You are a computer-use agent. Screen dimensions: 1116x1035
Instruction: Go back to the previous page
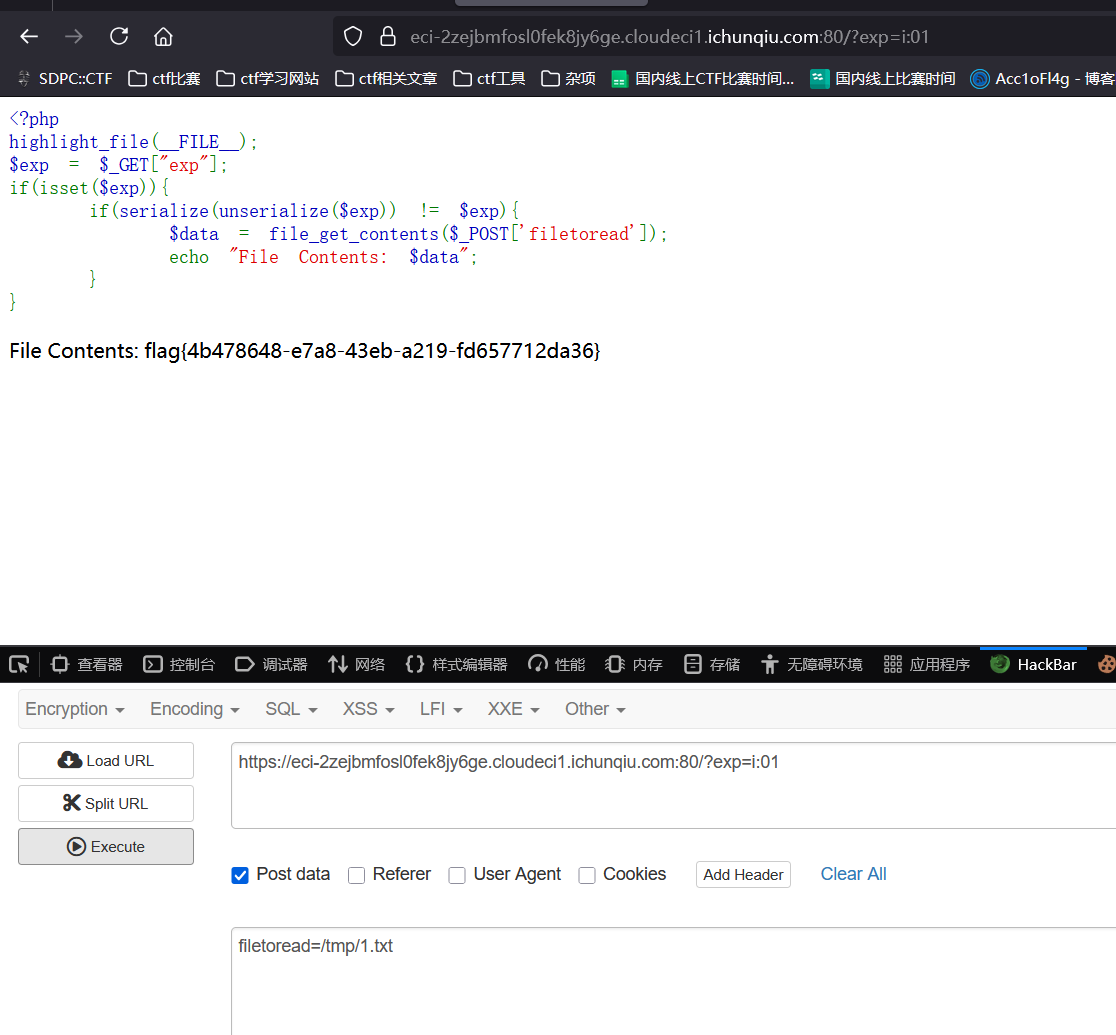click(29, 36)
